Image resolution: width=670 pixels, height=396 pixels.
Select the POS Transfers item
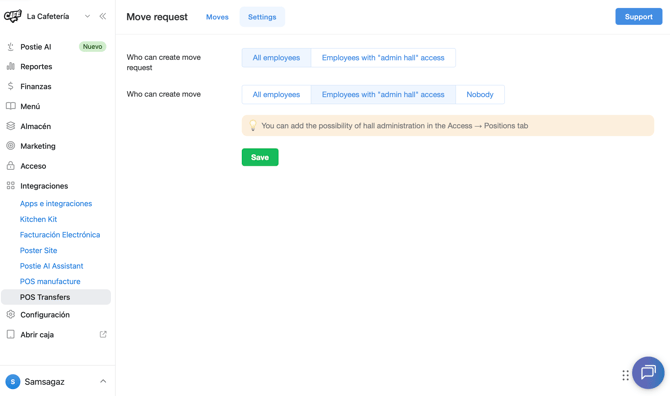click(56, 297)
